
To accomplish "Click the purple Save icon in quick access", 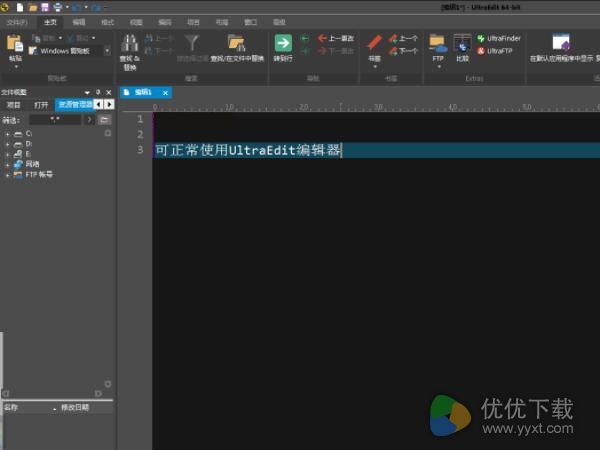I will (45, 7).
